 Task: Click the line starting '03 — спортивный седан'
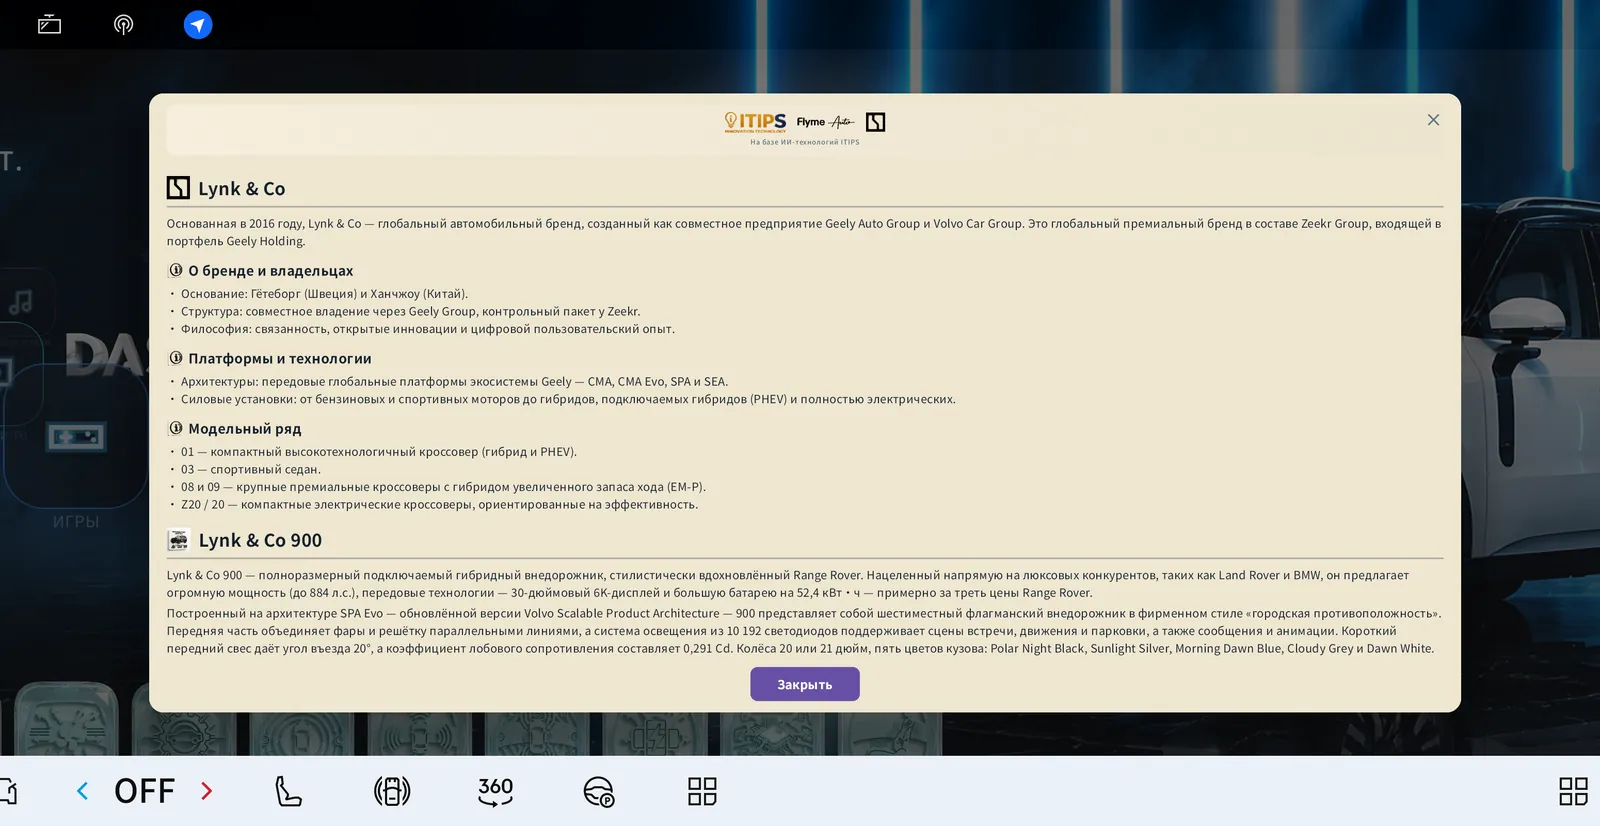point(251,469)
